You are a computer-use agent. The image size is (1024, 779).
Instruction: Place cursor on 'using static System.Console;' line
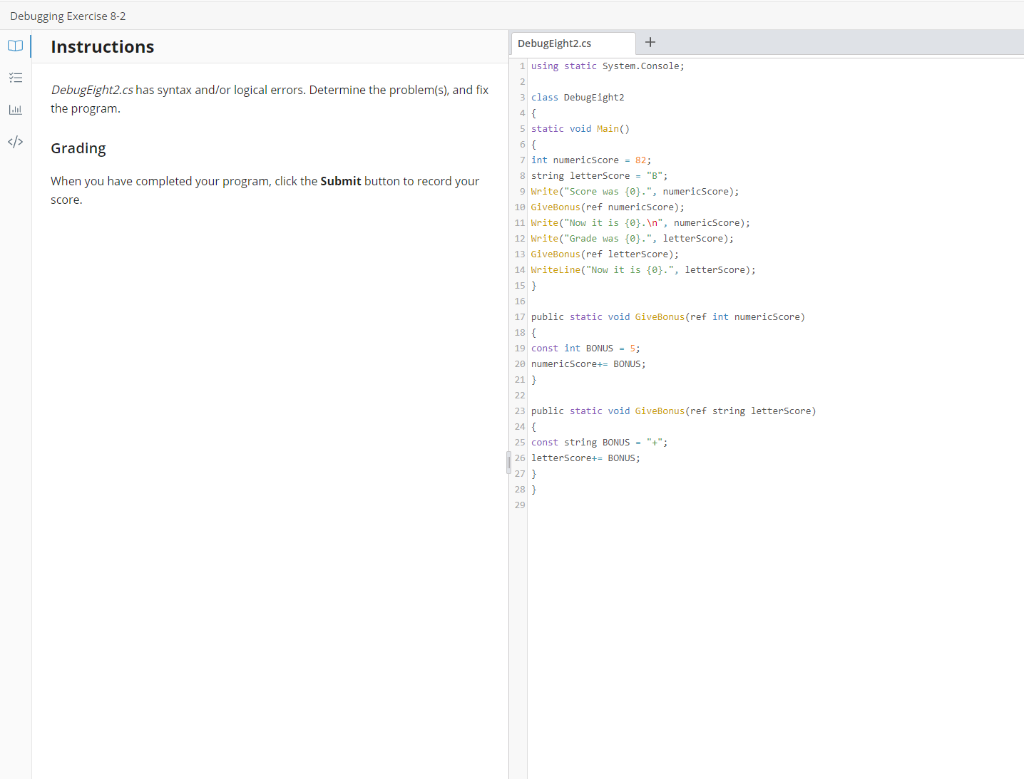point(607,66)
